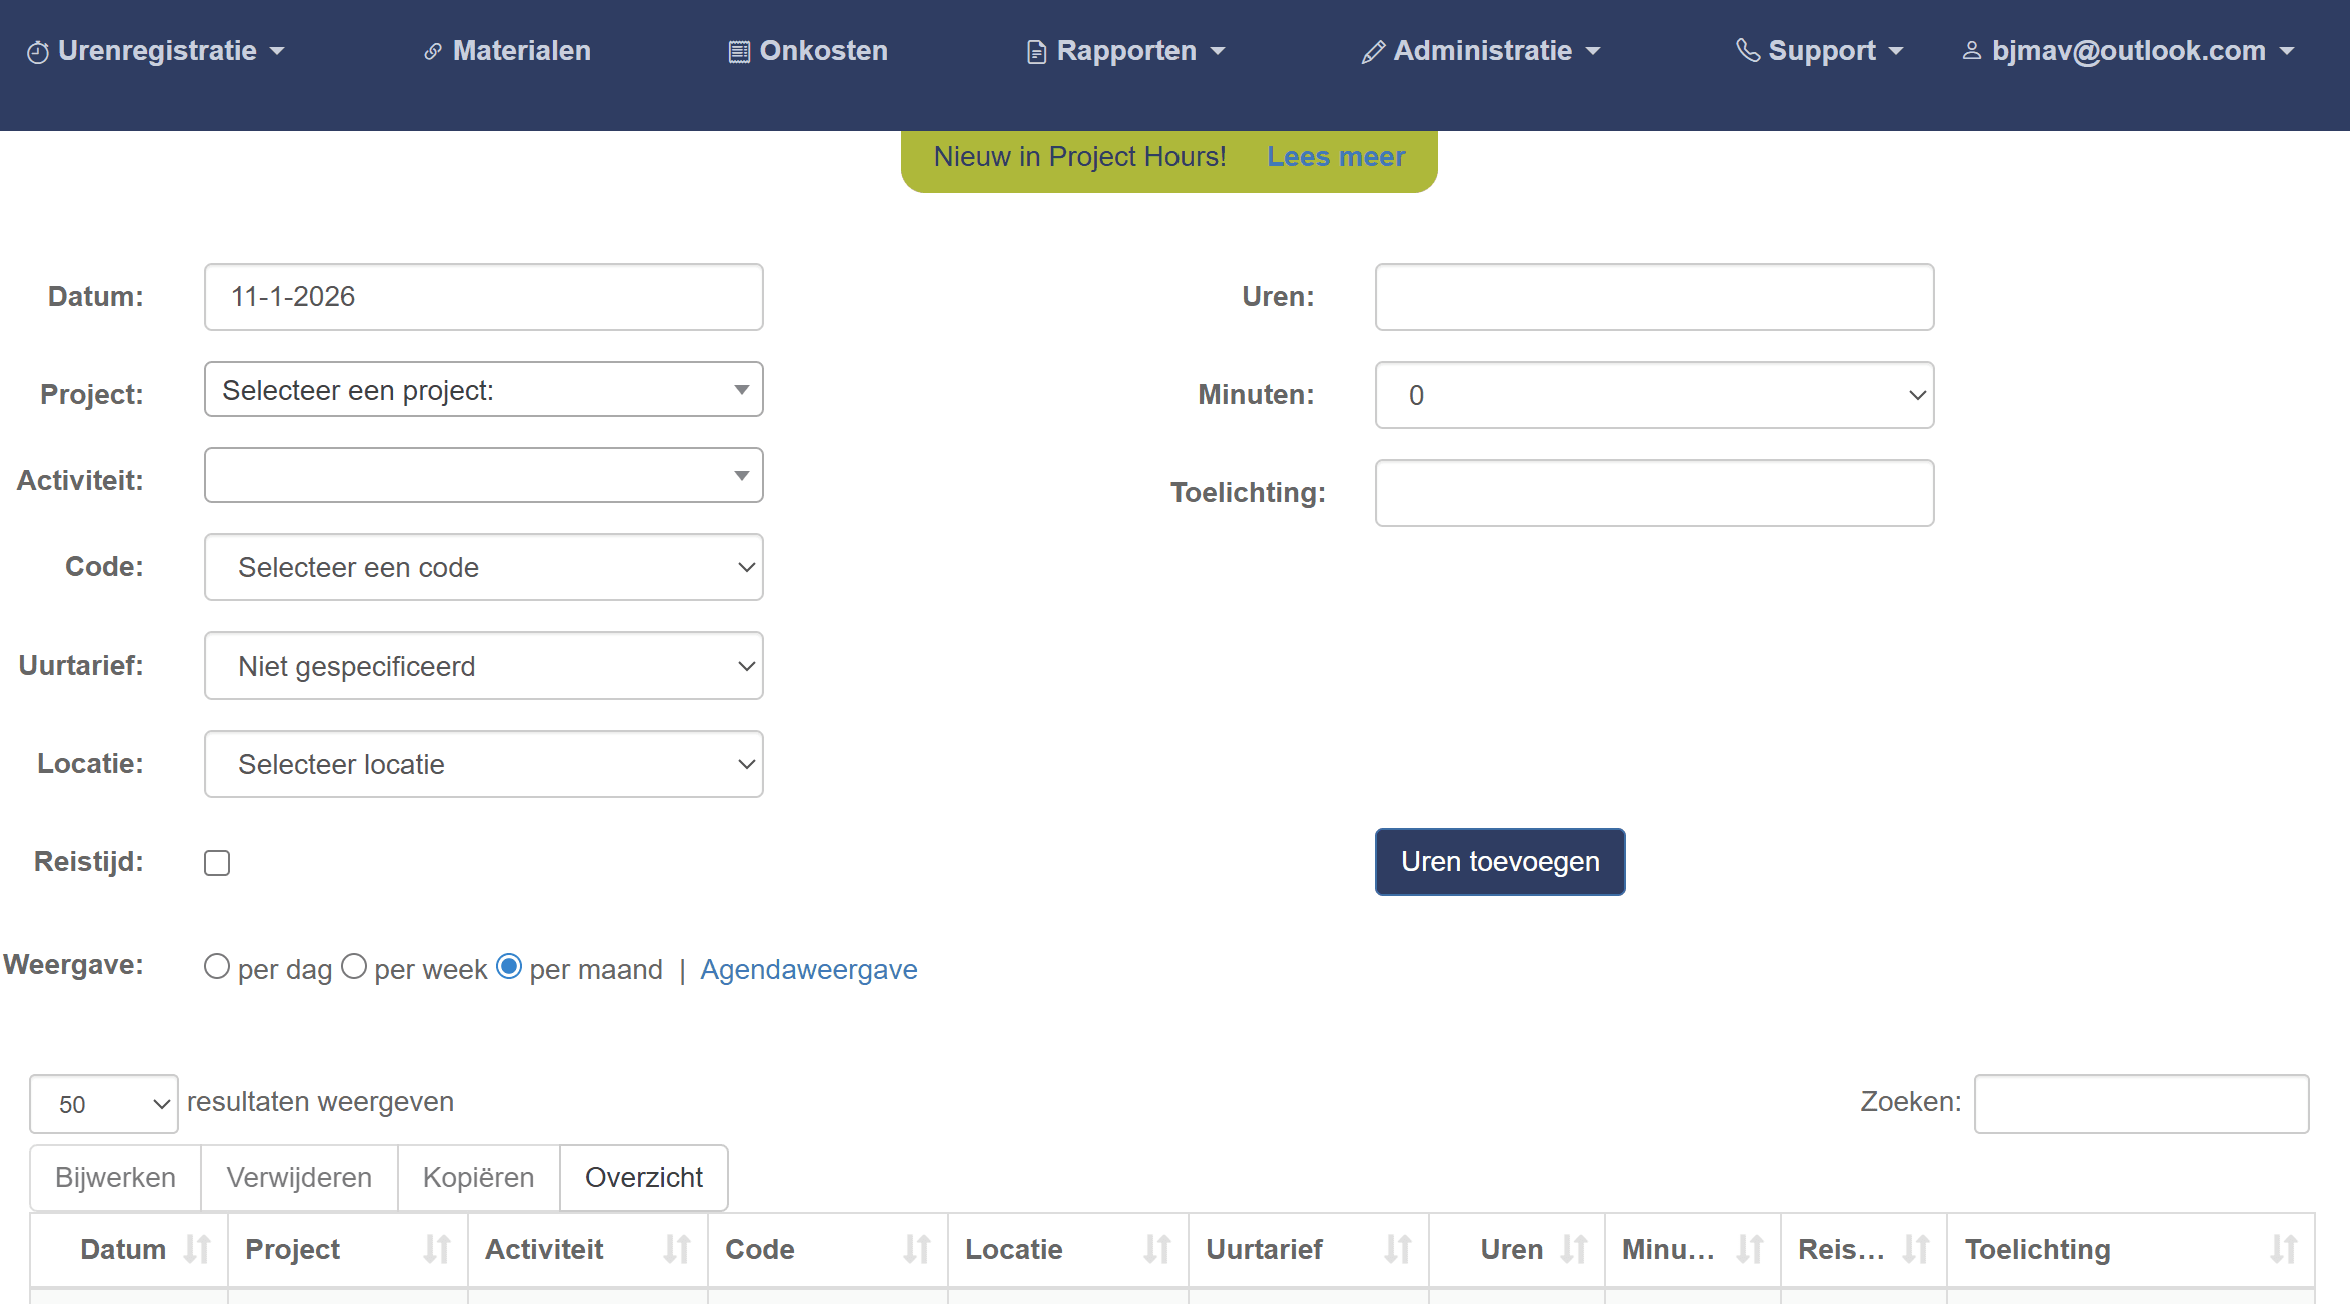The height and width of the screenshot is (1304, 2350).
Task: Click the document icon beside Rapporten
Action: pos(1036,52)
